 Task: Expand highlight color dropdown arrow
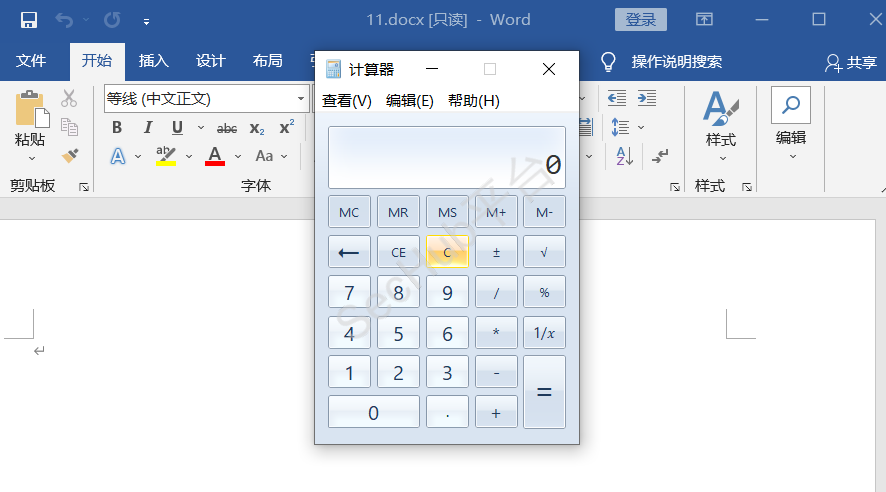[x=189, y=156]
